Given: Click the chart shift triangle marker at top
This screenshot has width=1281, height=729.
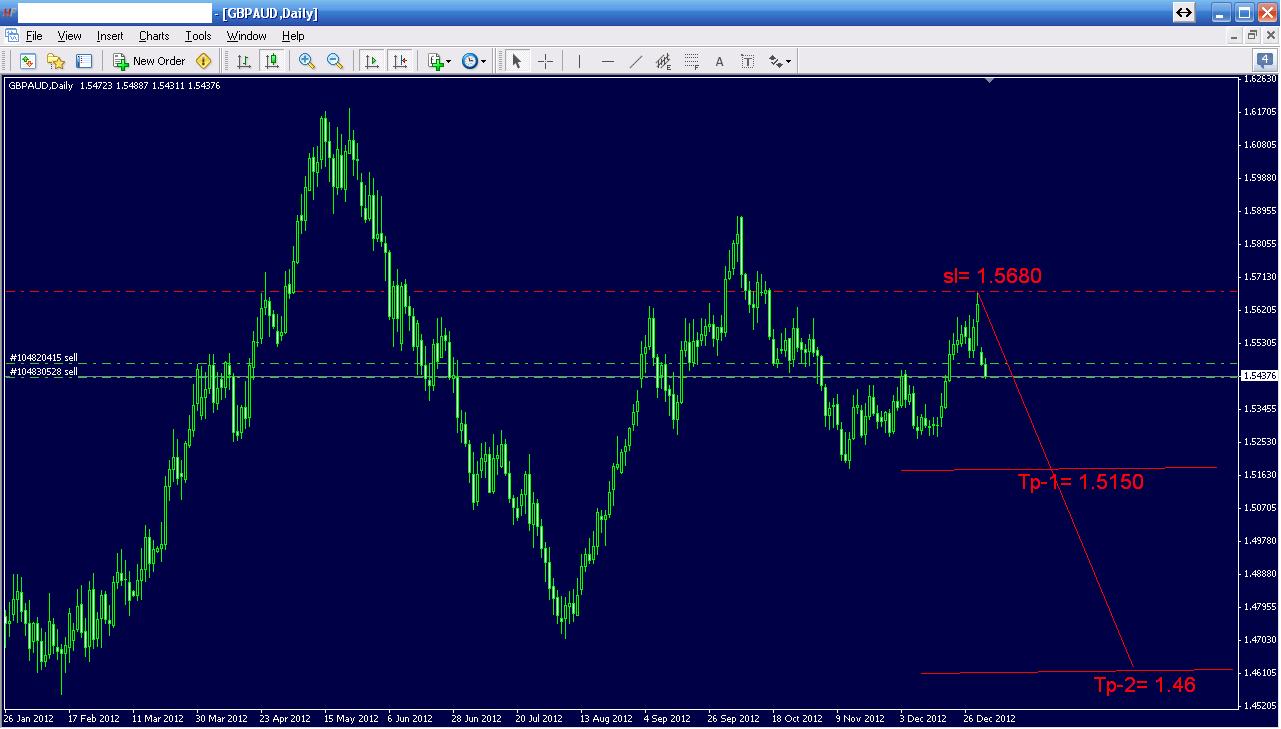Looking at the screenshot, I should pos(989,80).
